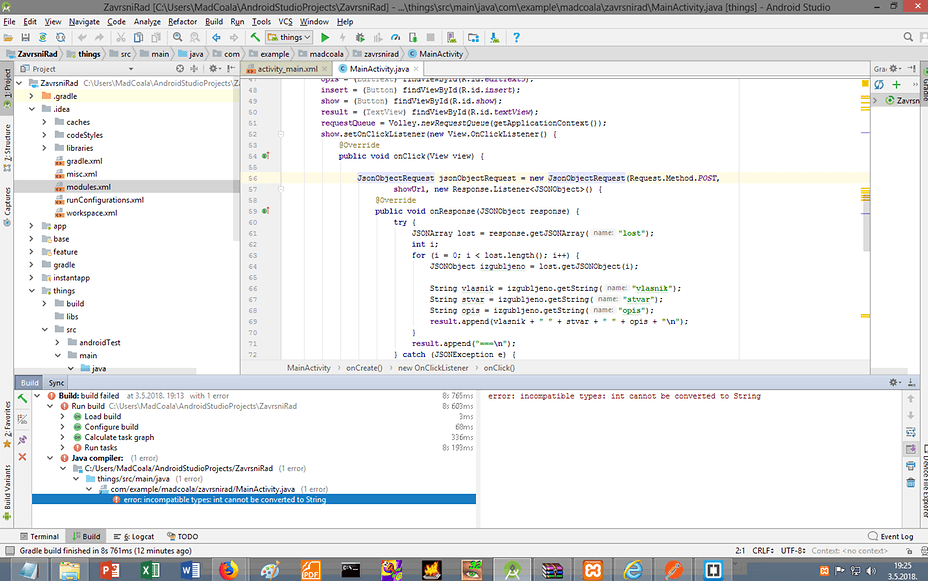Image resolution: width=928 pixels, height=581 pixels.
Task: Click the pin icon in Build panel sidebar
Action: 22,440
